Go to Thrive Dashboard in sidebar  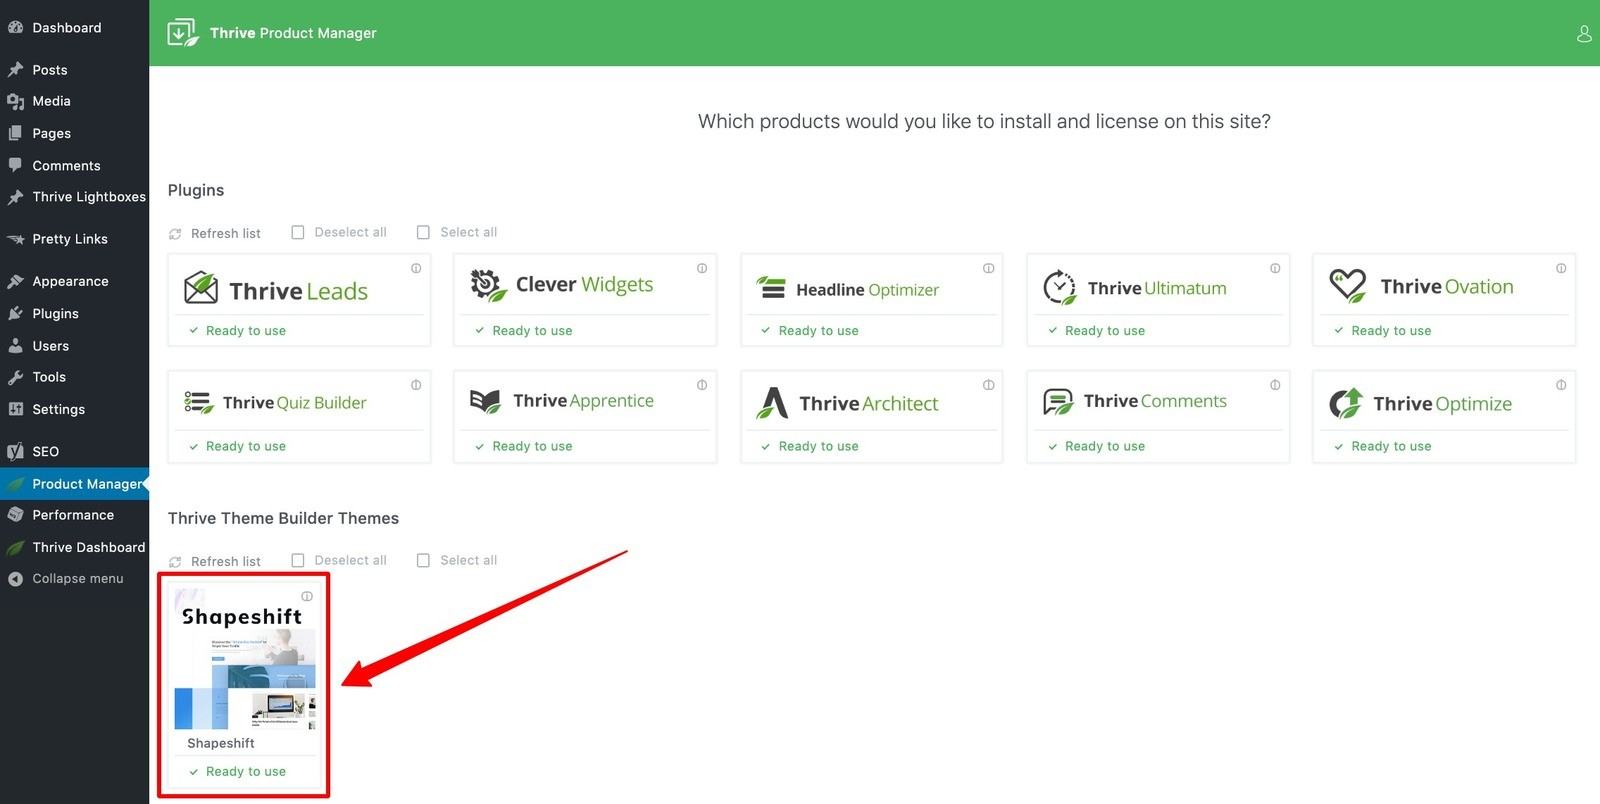[x=88, y=547]
